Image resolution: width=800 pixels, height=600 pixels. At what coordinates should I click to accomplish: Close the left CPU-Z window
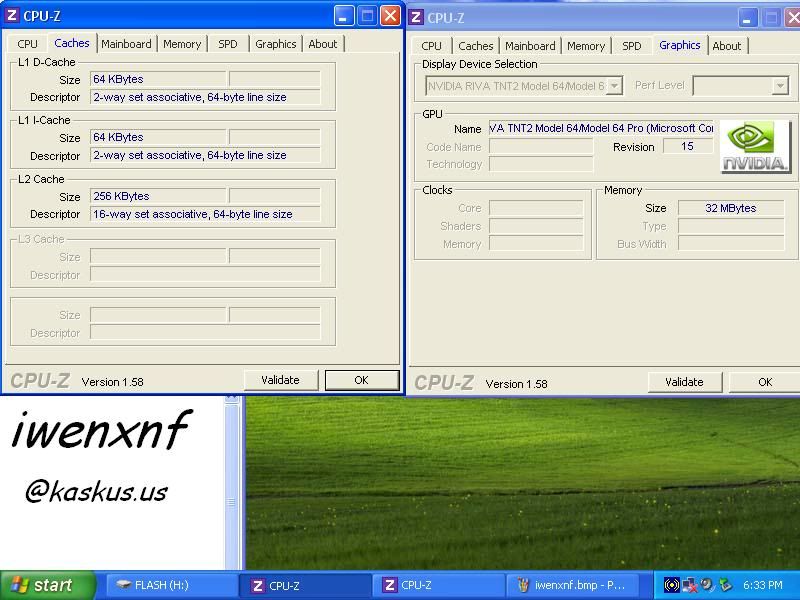391,16
